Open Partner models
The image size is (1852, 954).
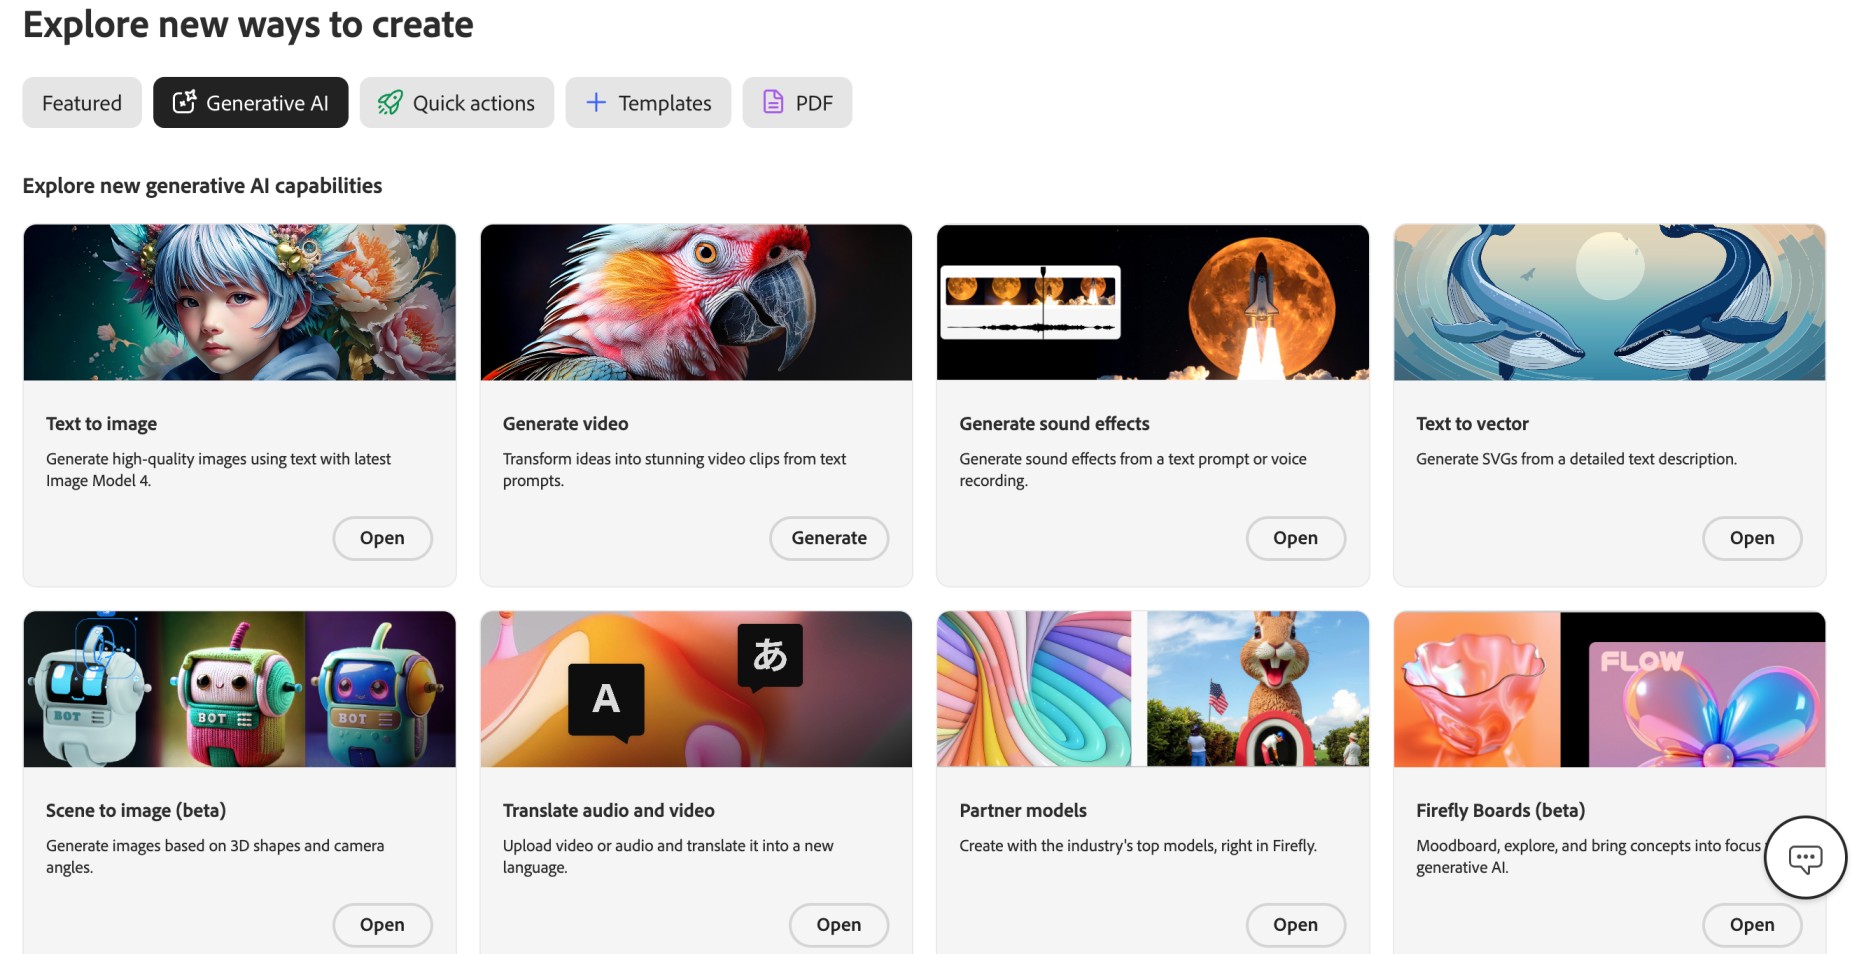pyautogui.click(x=1295, y=925)
